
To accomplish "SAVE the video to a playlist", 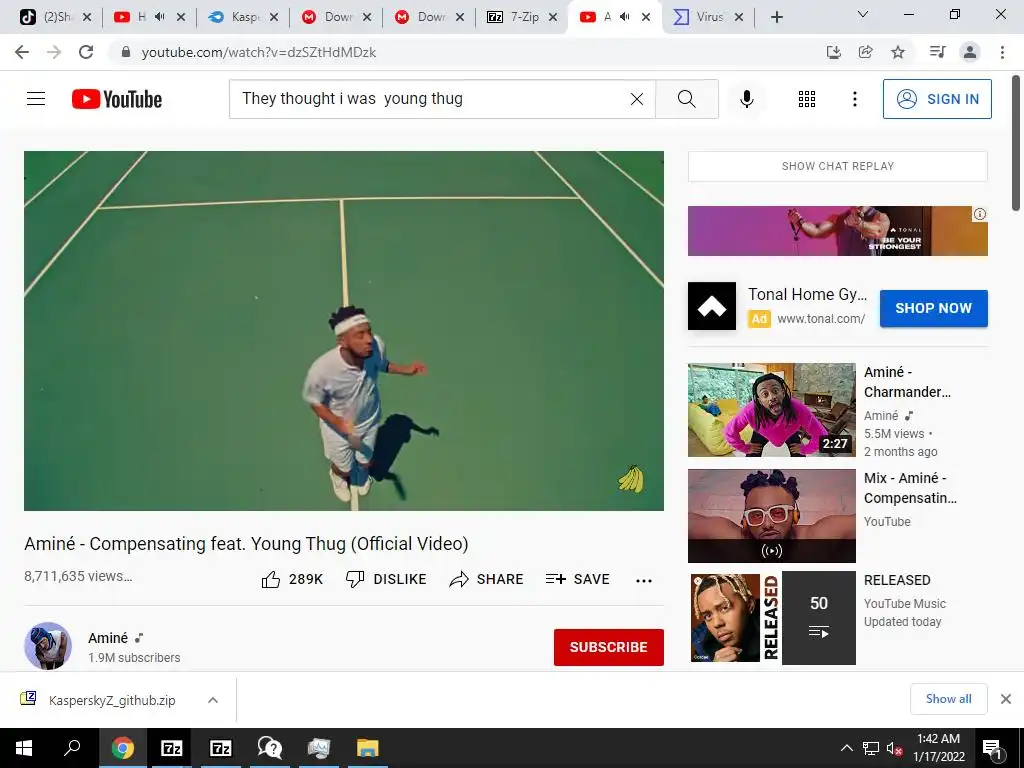I will tap(577, 579).
